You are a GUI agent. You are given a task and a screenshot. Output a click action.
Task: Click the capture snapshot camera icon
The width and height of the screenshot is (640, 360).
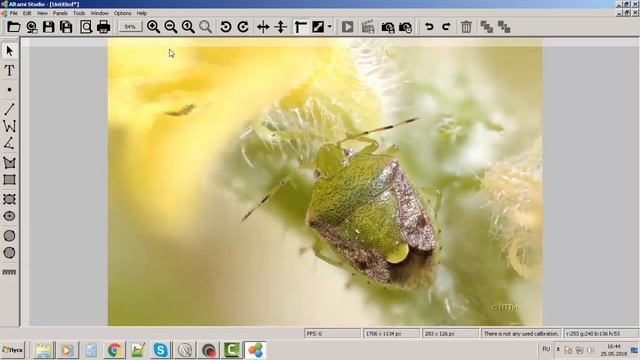(388, 27)
